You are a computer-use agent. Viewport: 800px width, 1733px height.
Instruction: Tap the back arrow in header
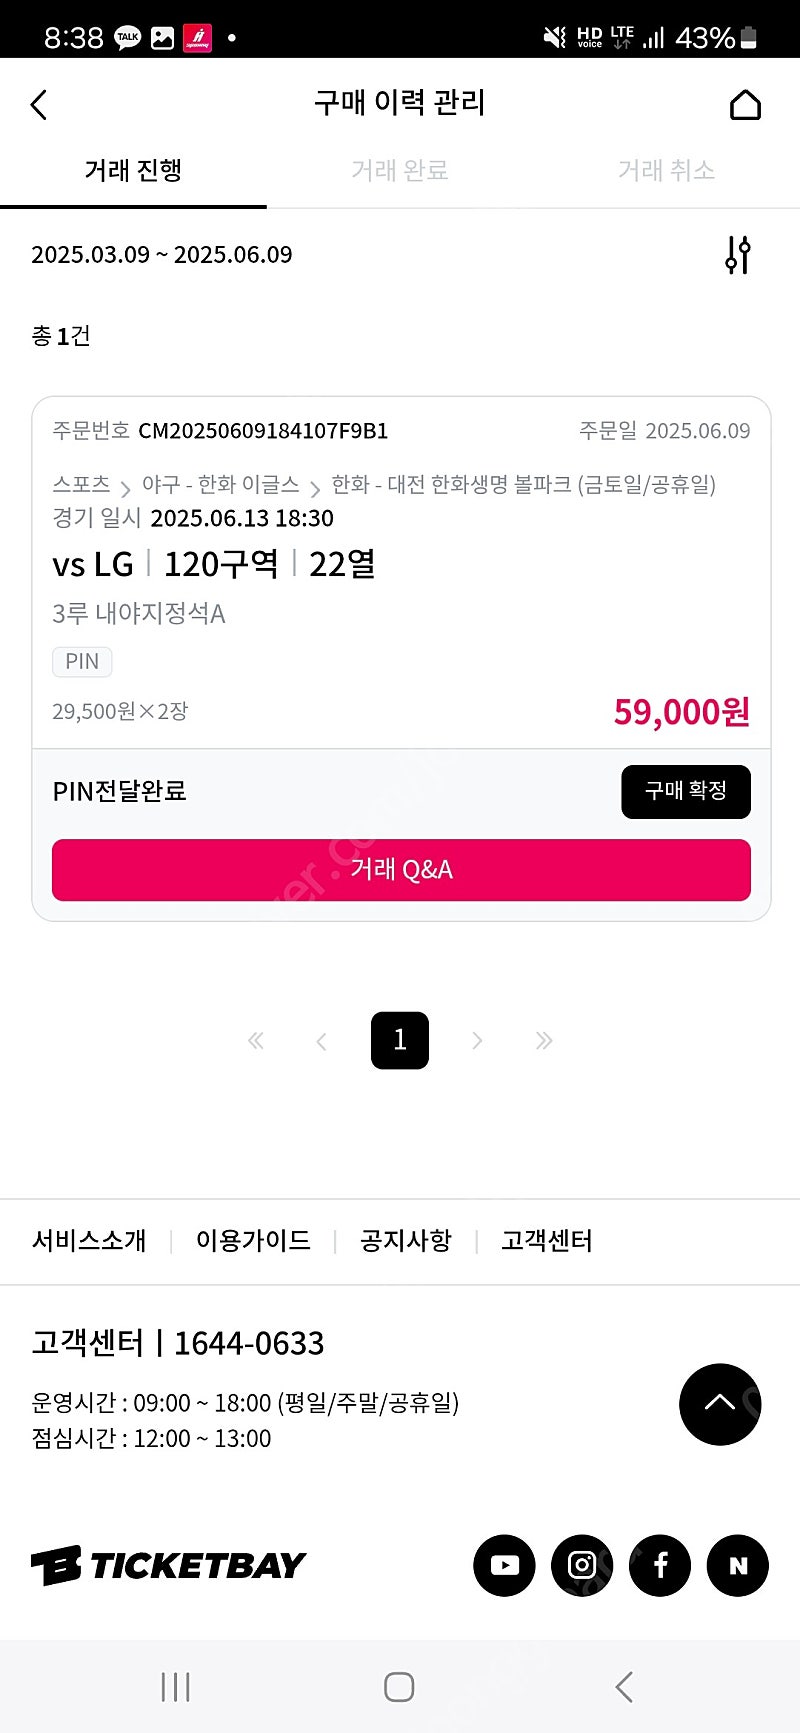click(39, 105)
